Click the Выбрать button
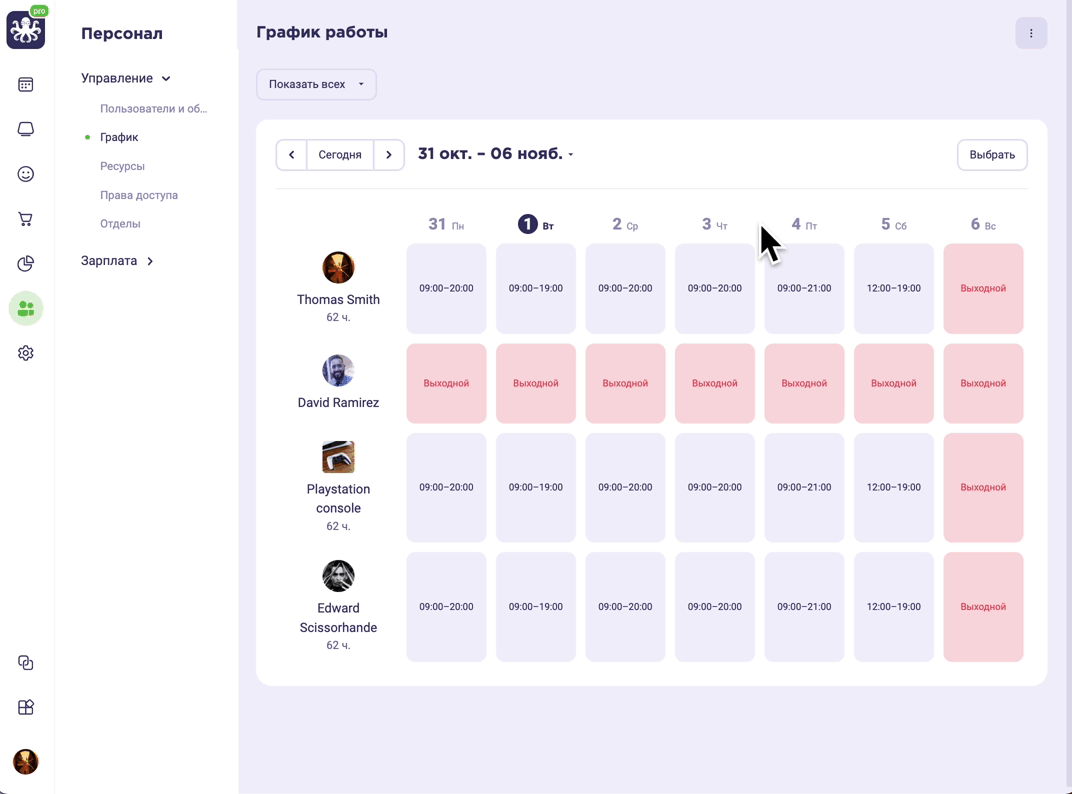This screenshot has width=1072, height=794. [992, 155]
